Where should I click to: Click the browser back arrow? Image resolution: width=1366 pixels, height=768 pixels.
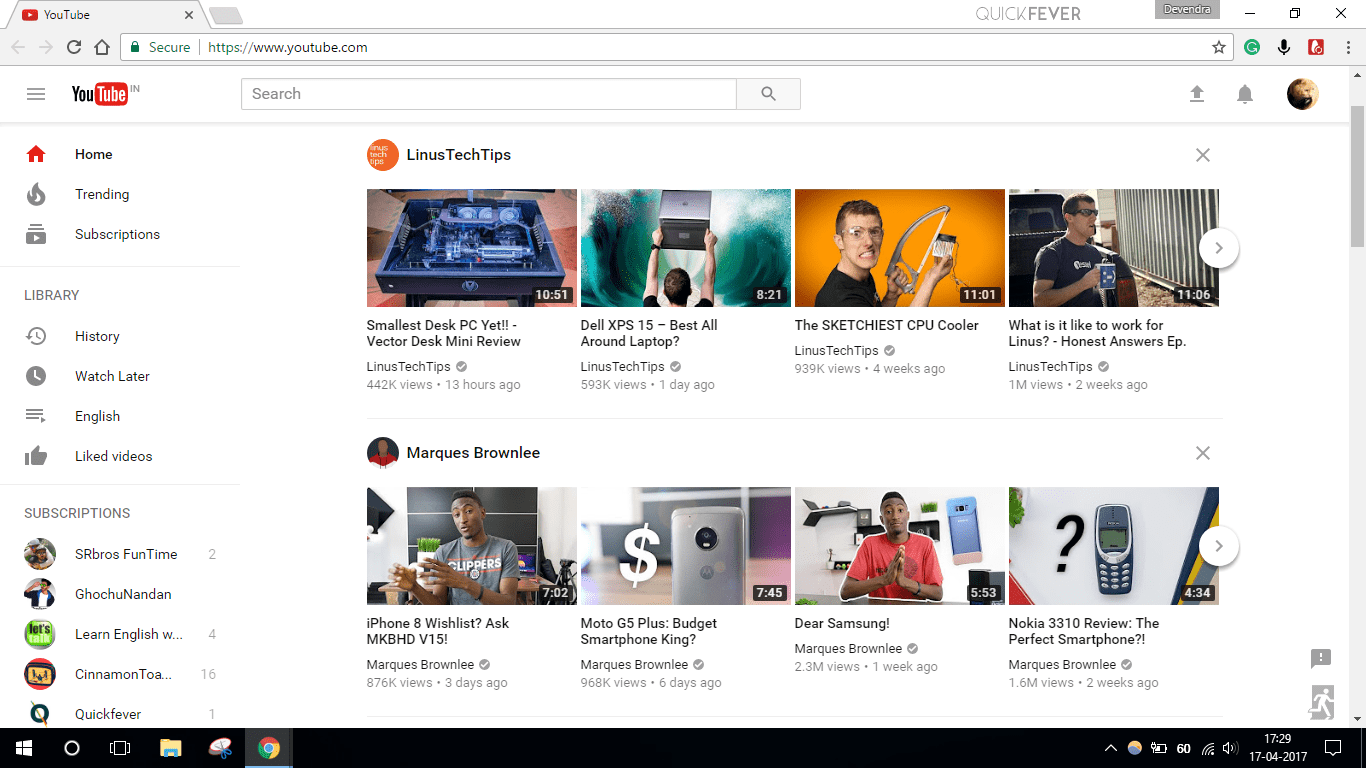point(18,47)
